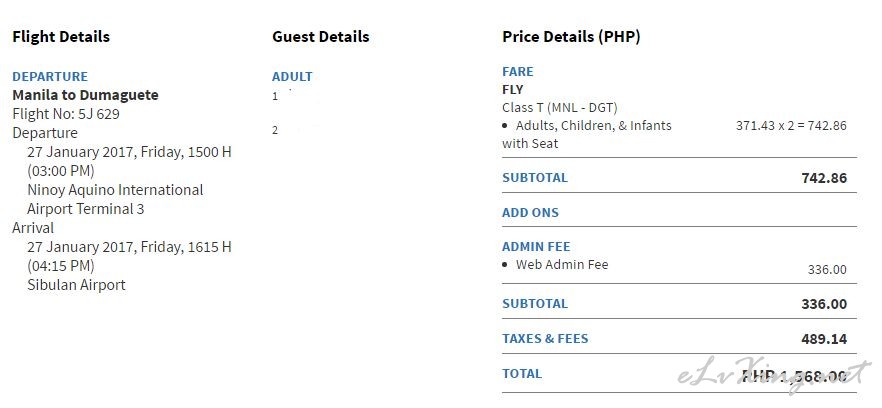Select the ADD ONS section label
The image size is (882, 408).
530,213
